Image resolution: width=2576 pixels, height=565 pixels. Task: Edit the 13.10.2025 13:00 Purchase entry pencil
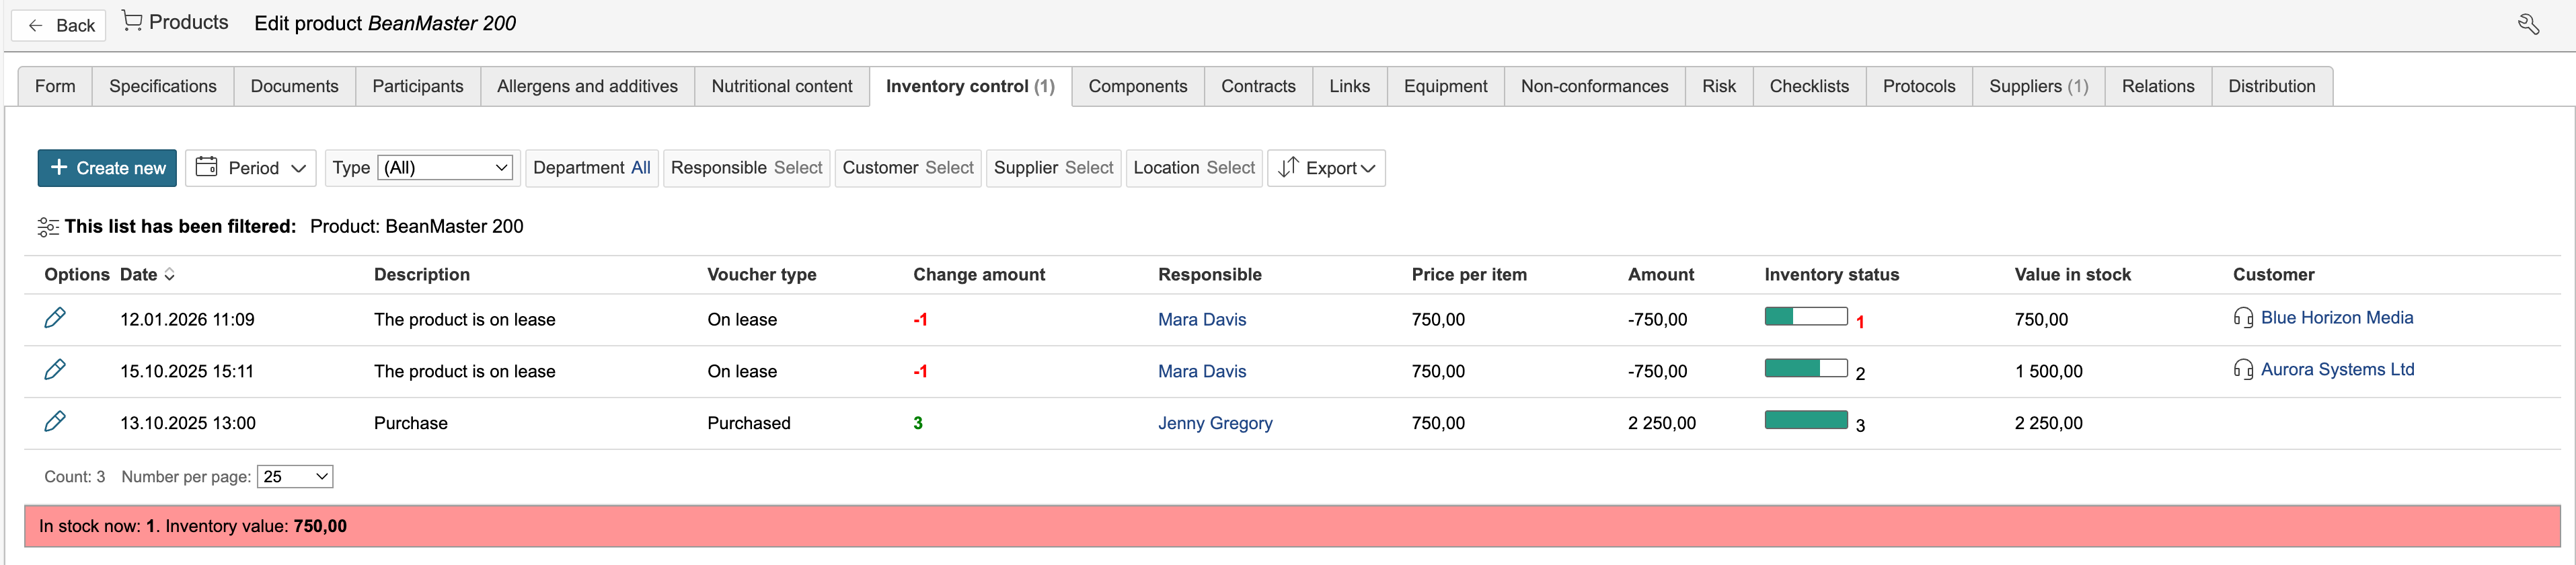point(55,422)
